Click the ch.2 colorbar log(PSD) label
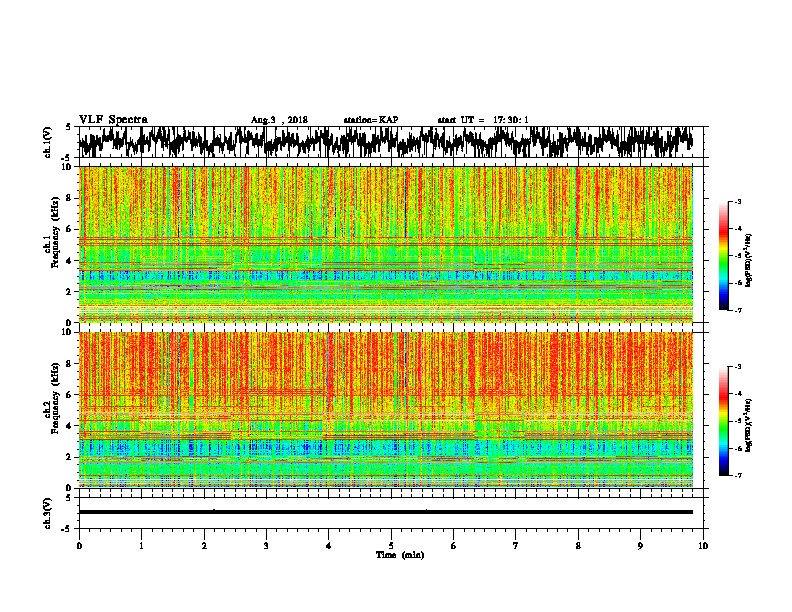792x612 pixels. 749,425
